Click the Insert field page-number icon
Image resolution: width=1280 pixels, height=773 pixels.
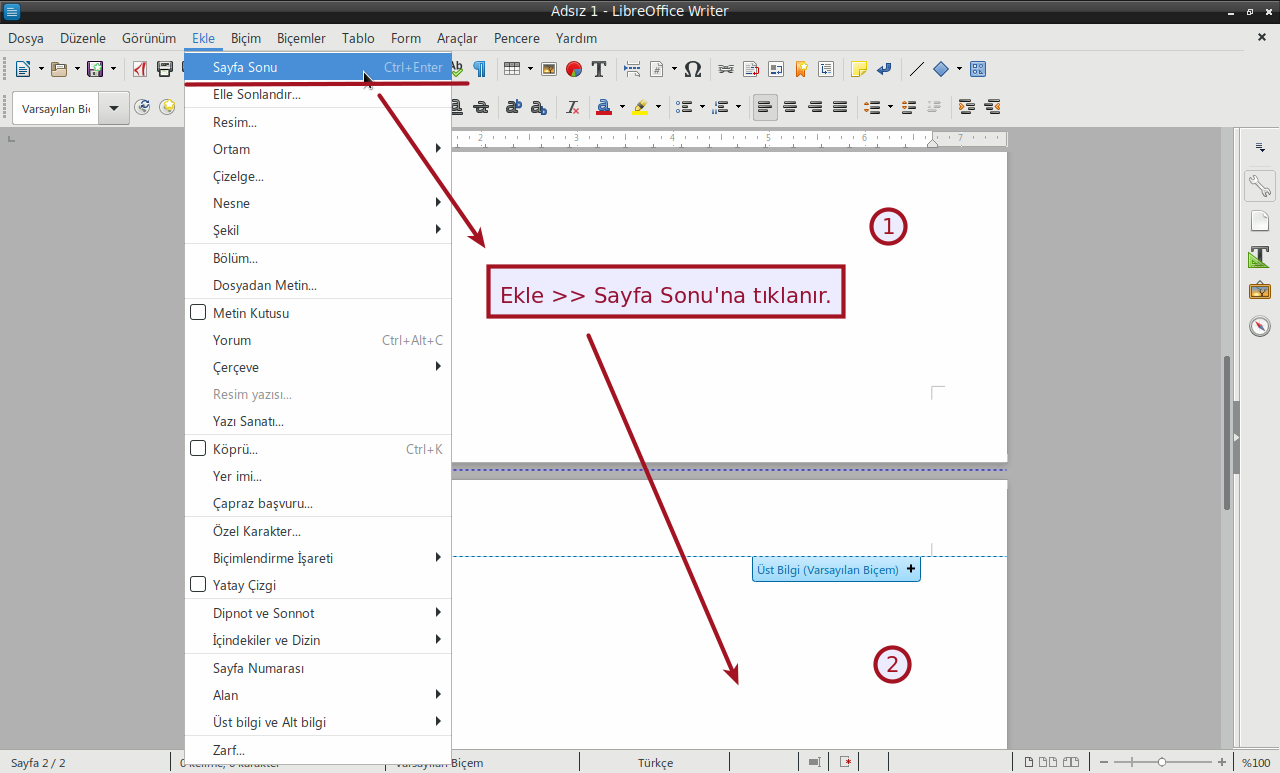point(657,69)
